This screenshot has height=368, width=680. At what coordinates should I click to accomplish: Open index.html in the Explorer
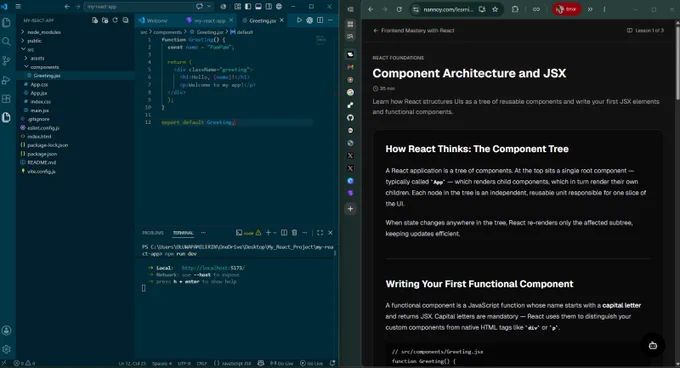point(39,137)
